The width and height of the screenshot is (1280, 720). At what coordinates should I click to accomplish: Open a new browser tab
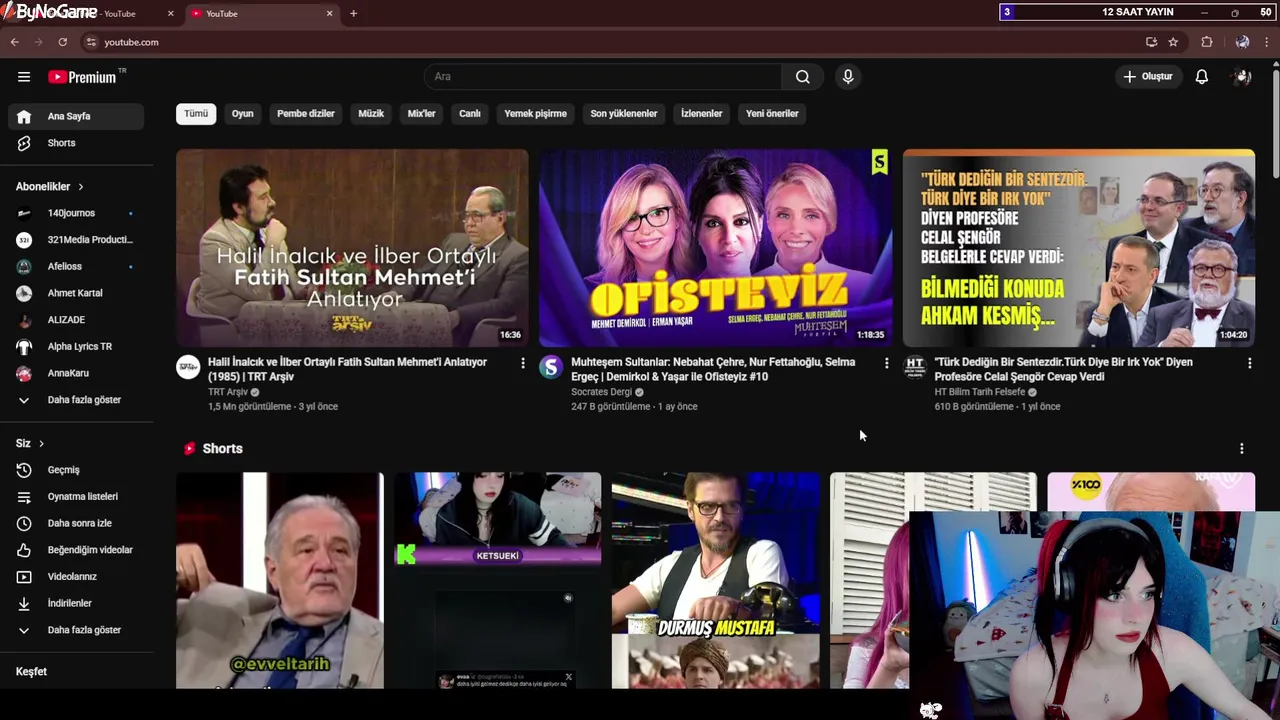pos(353,13)
